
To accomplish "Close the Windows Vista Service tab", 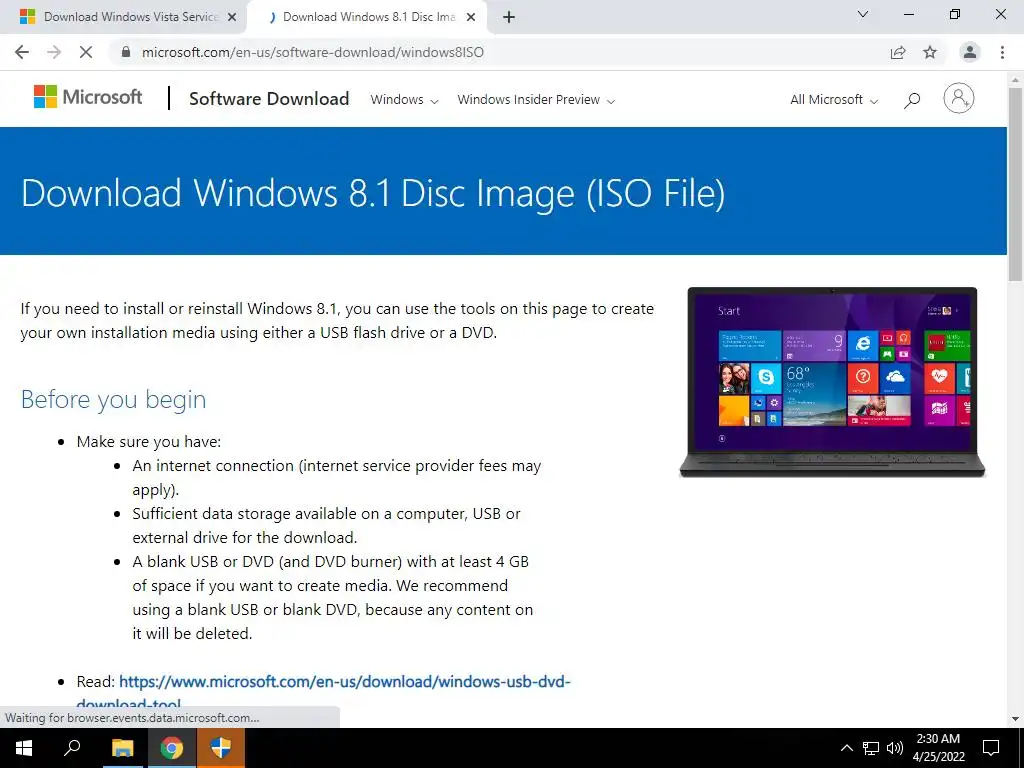I will 232,17.
